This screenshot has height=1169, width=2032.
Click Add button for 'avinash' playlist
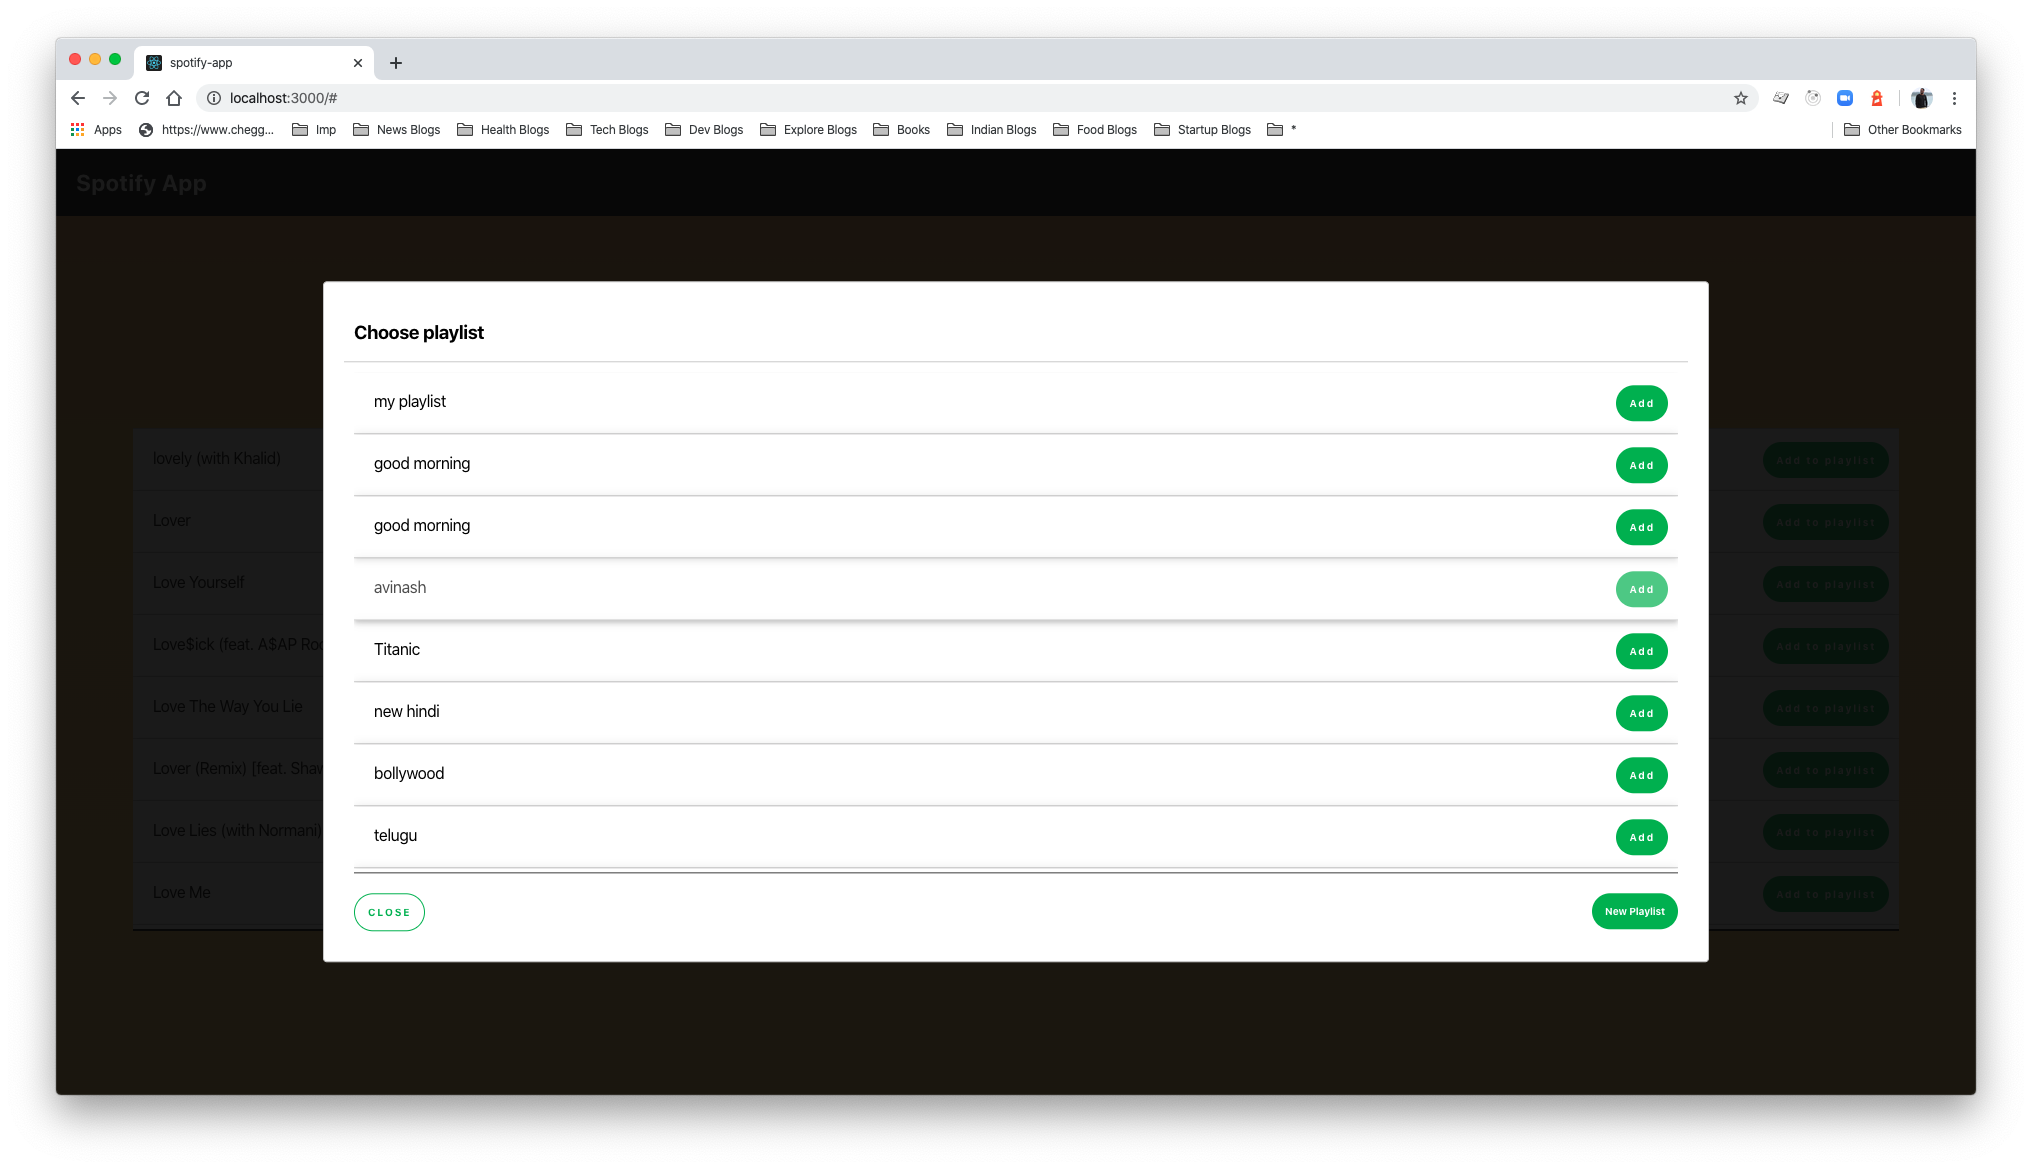coord(1641,589)
